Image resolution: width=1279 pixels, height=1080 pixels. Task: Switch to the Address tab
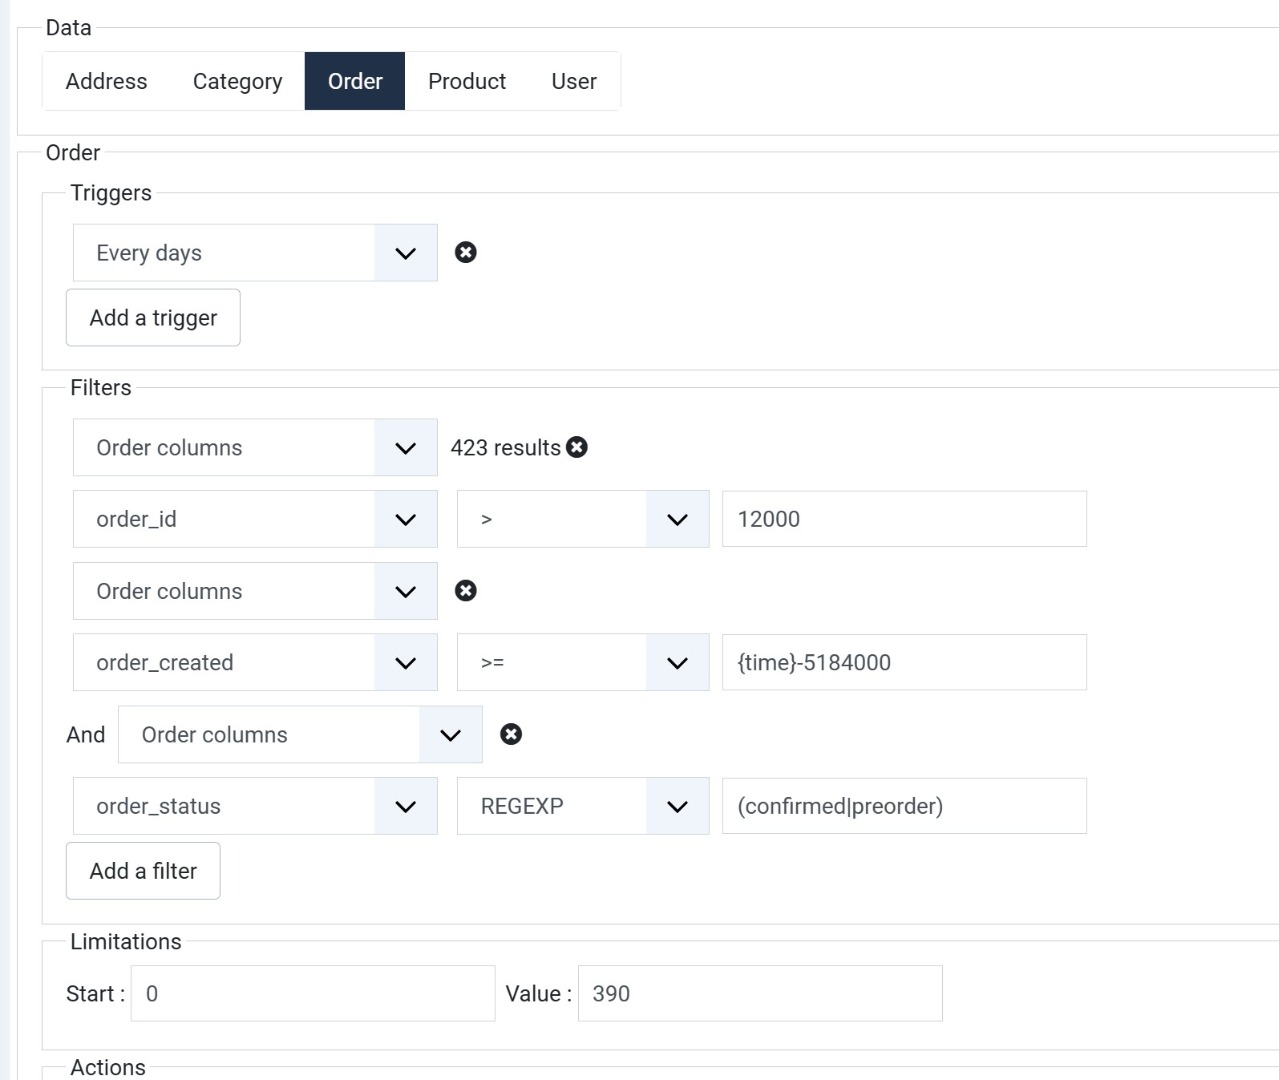pyautogui.click(x=106, y=81)
